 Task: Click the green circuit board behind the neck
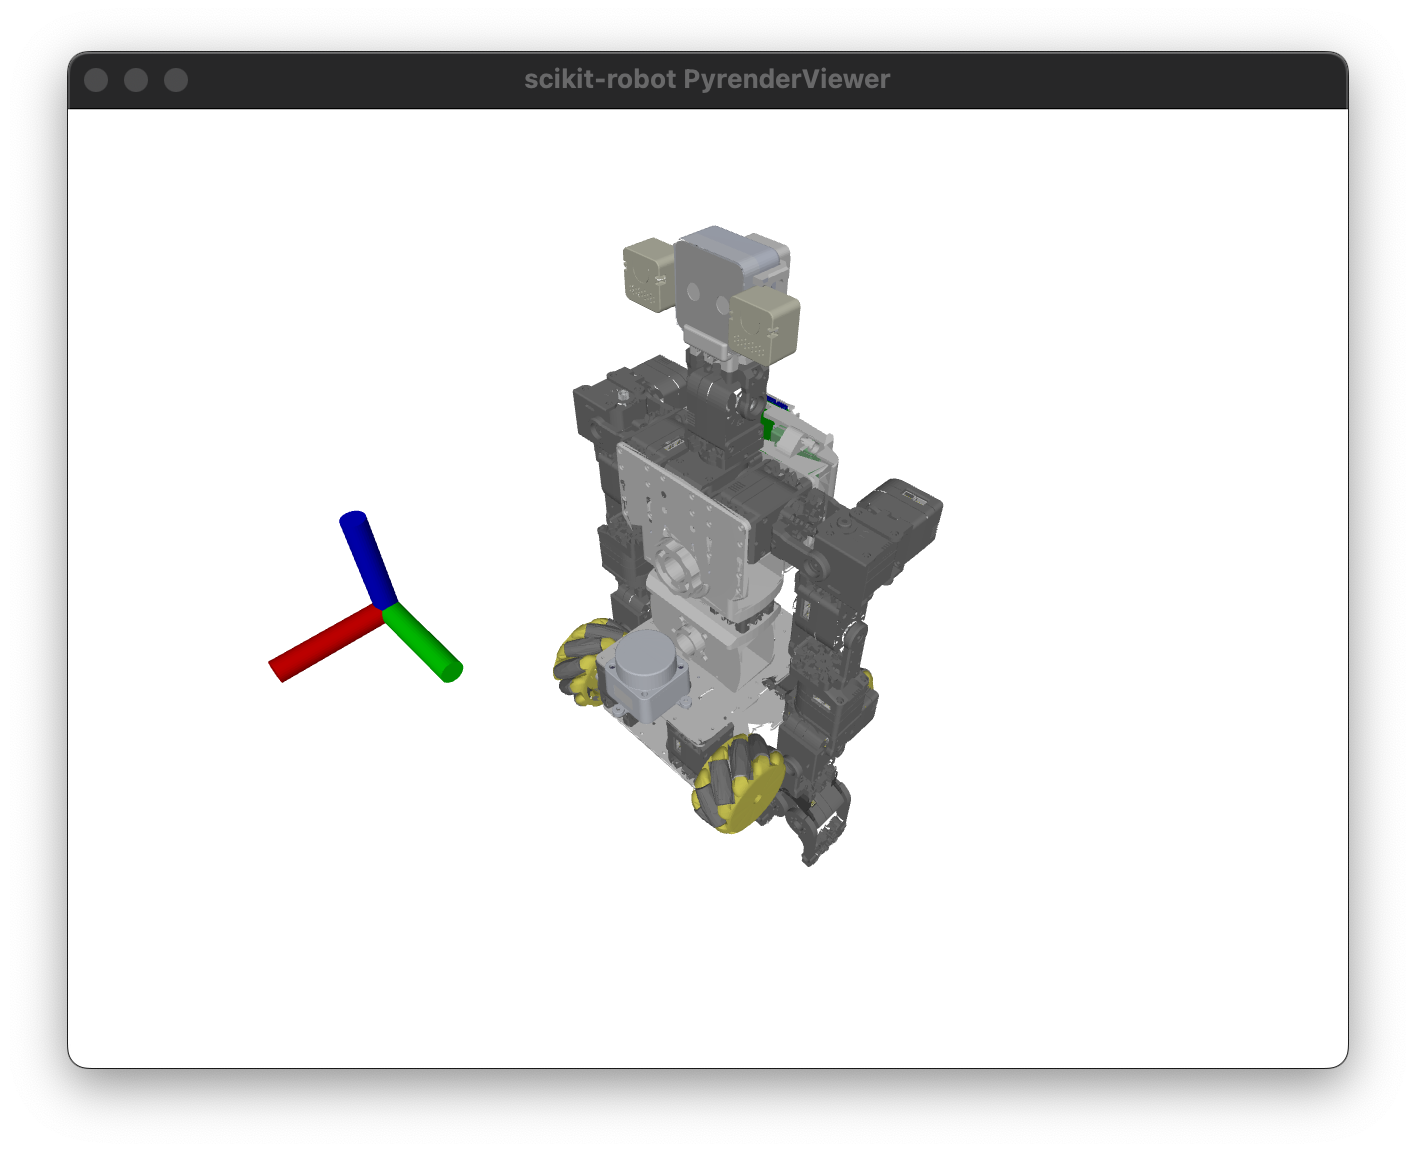pos(769,428)
